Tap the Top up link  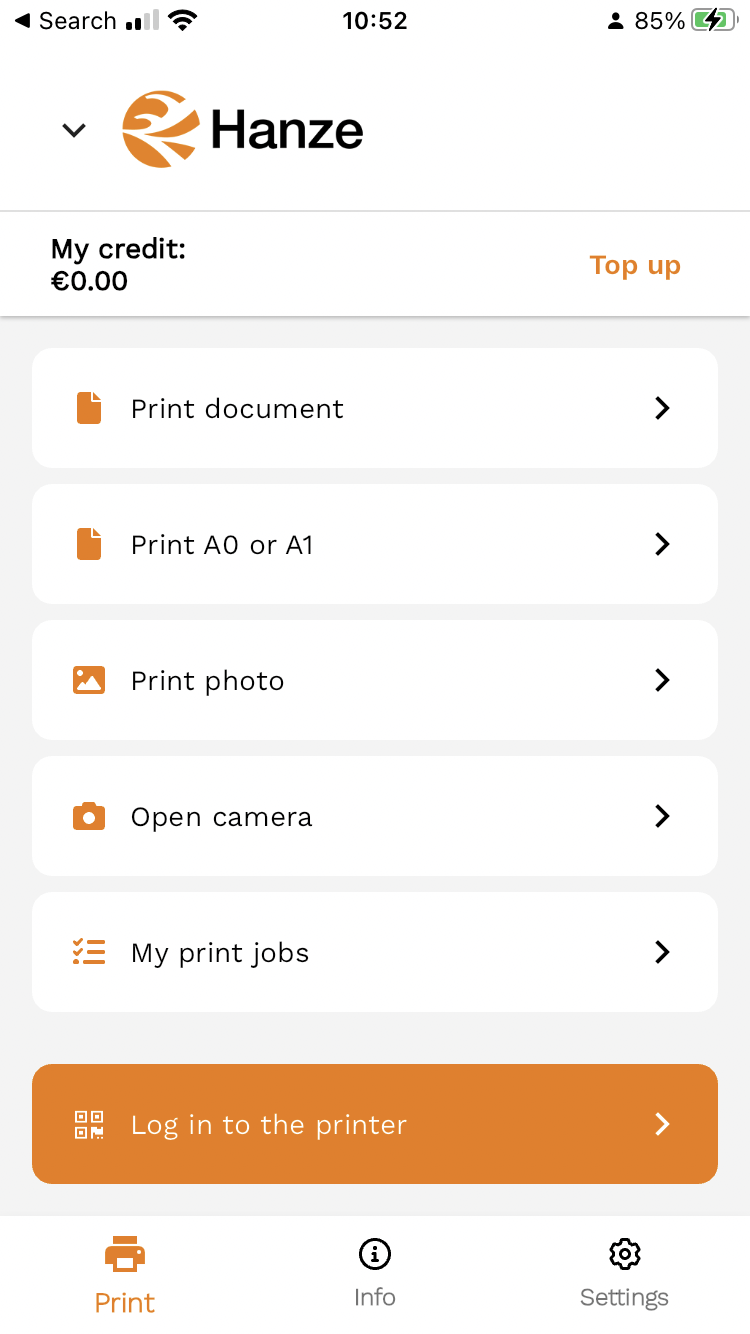pos(635,265)
